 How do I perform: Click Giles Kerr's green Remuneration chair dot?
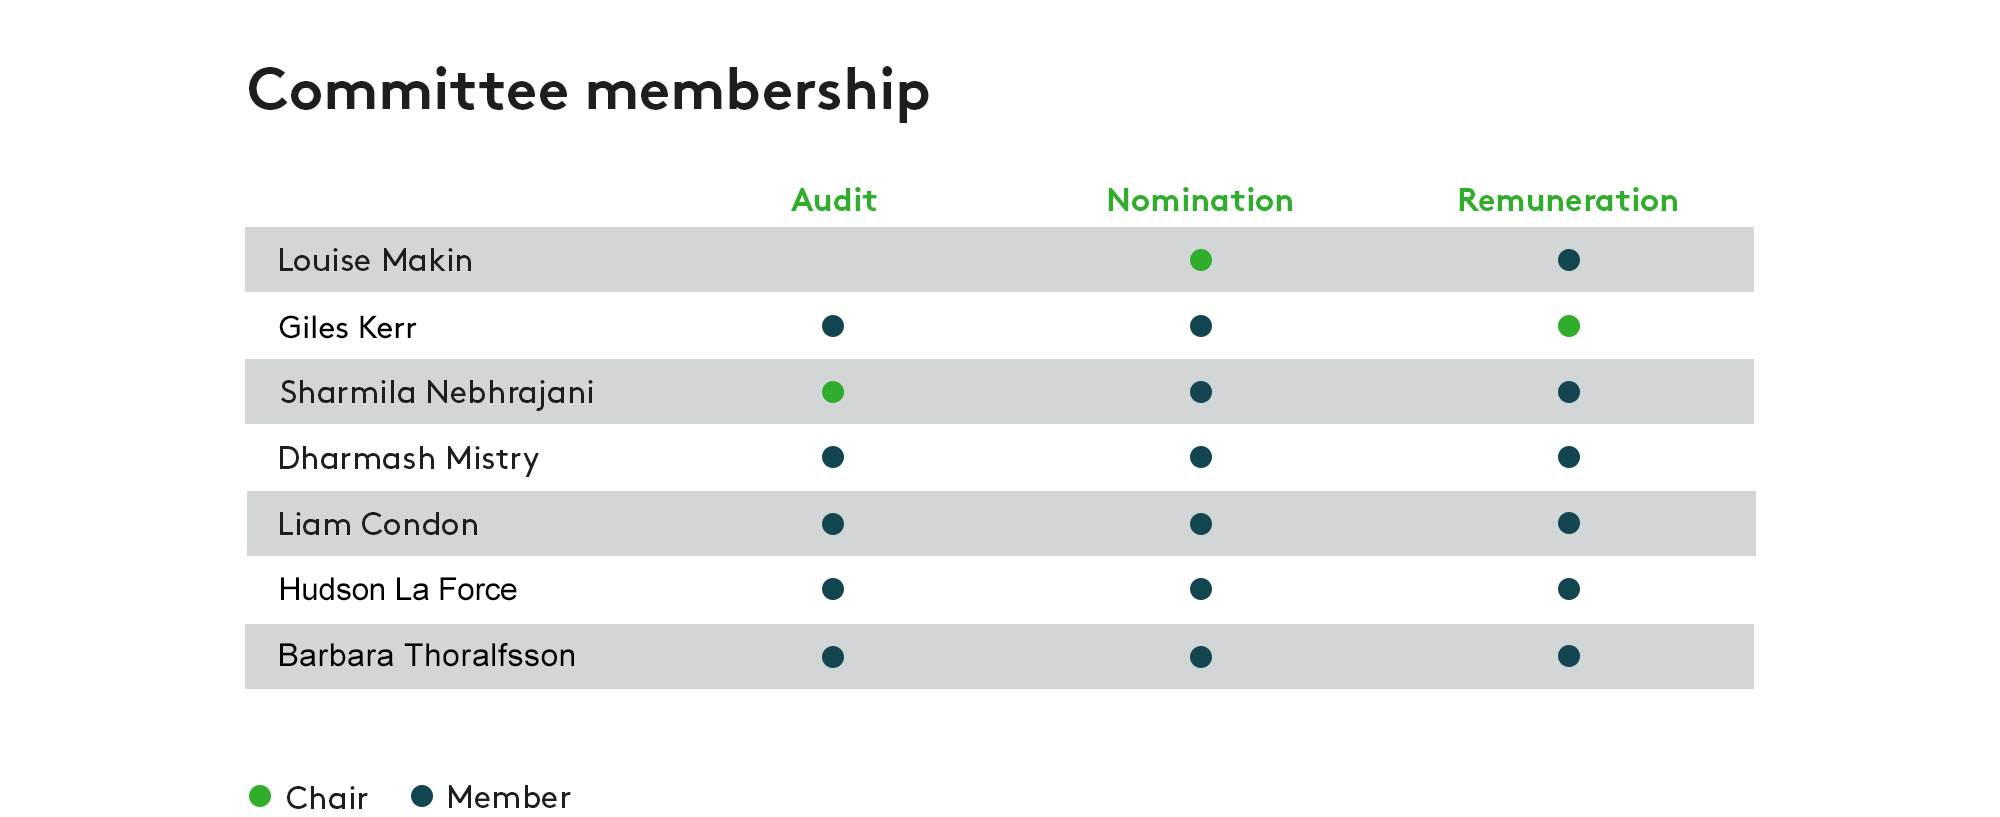1569,326
